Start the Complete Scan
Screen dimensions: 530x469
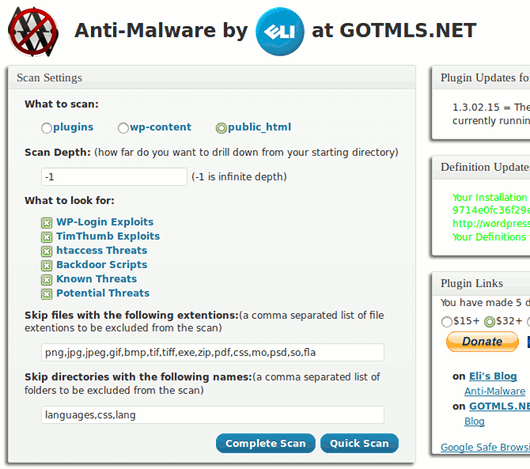pyautogui.click(x=266, y=443)
